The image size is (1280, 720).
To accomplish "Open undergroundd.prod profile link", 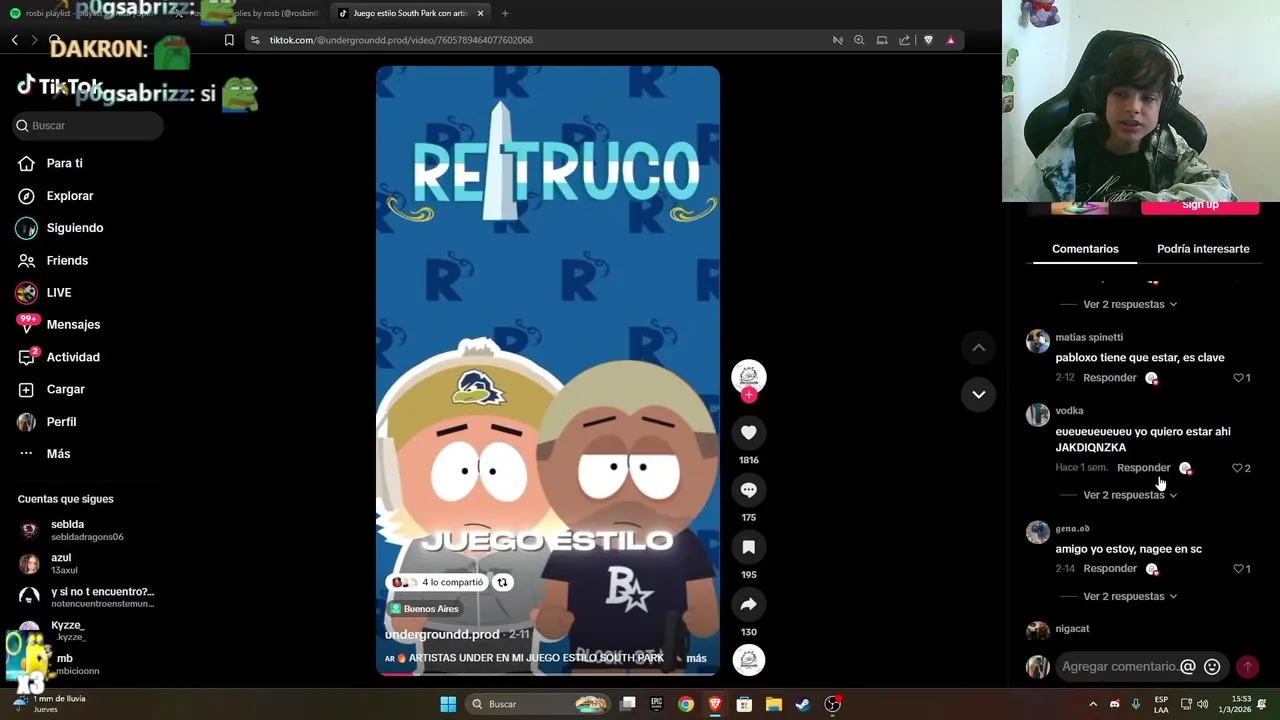I will coord(442,635).
